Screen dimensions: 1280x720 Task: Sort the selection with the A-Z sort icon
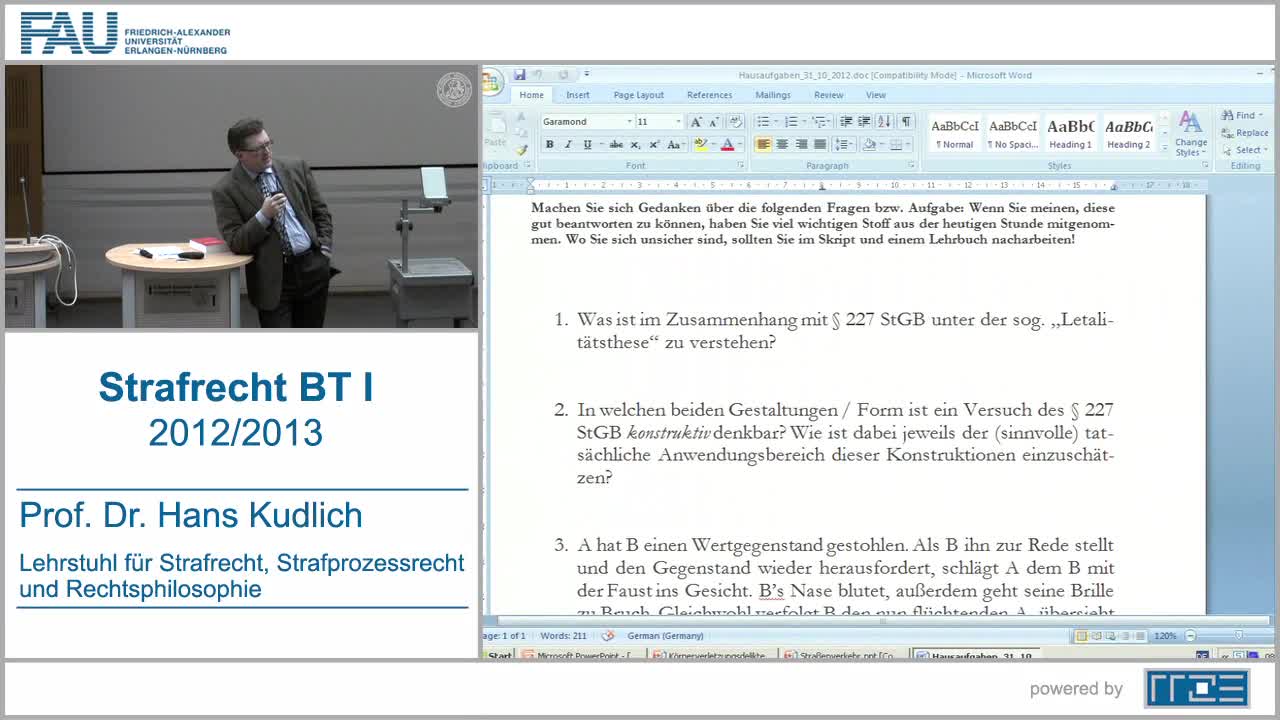(x=884, y=122)
